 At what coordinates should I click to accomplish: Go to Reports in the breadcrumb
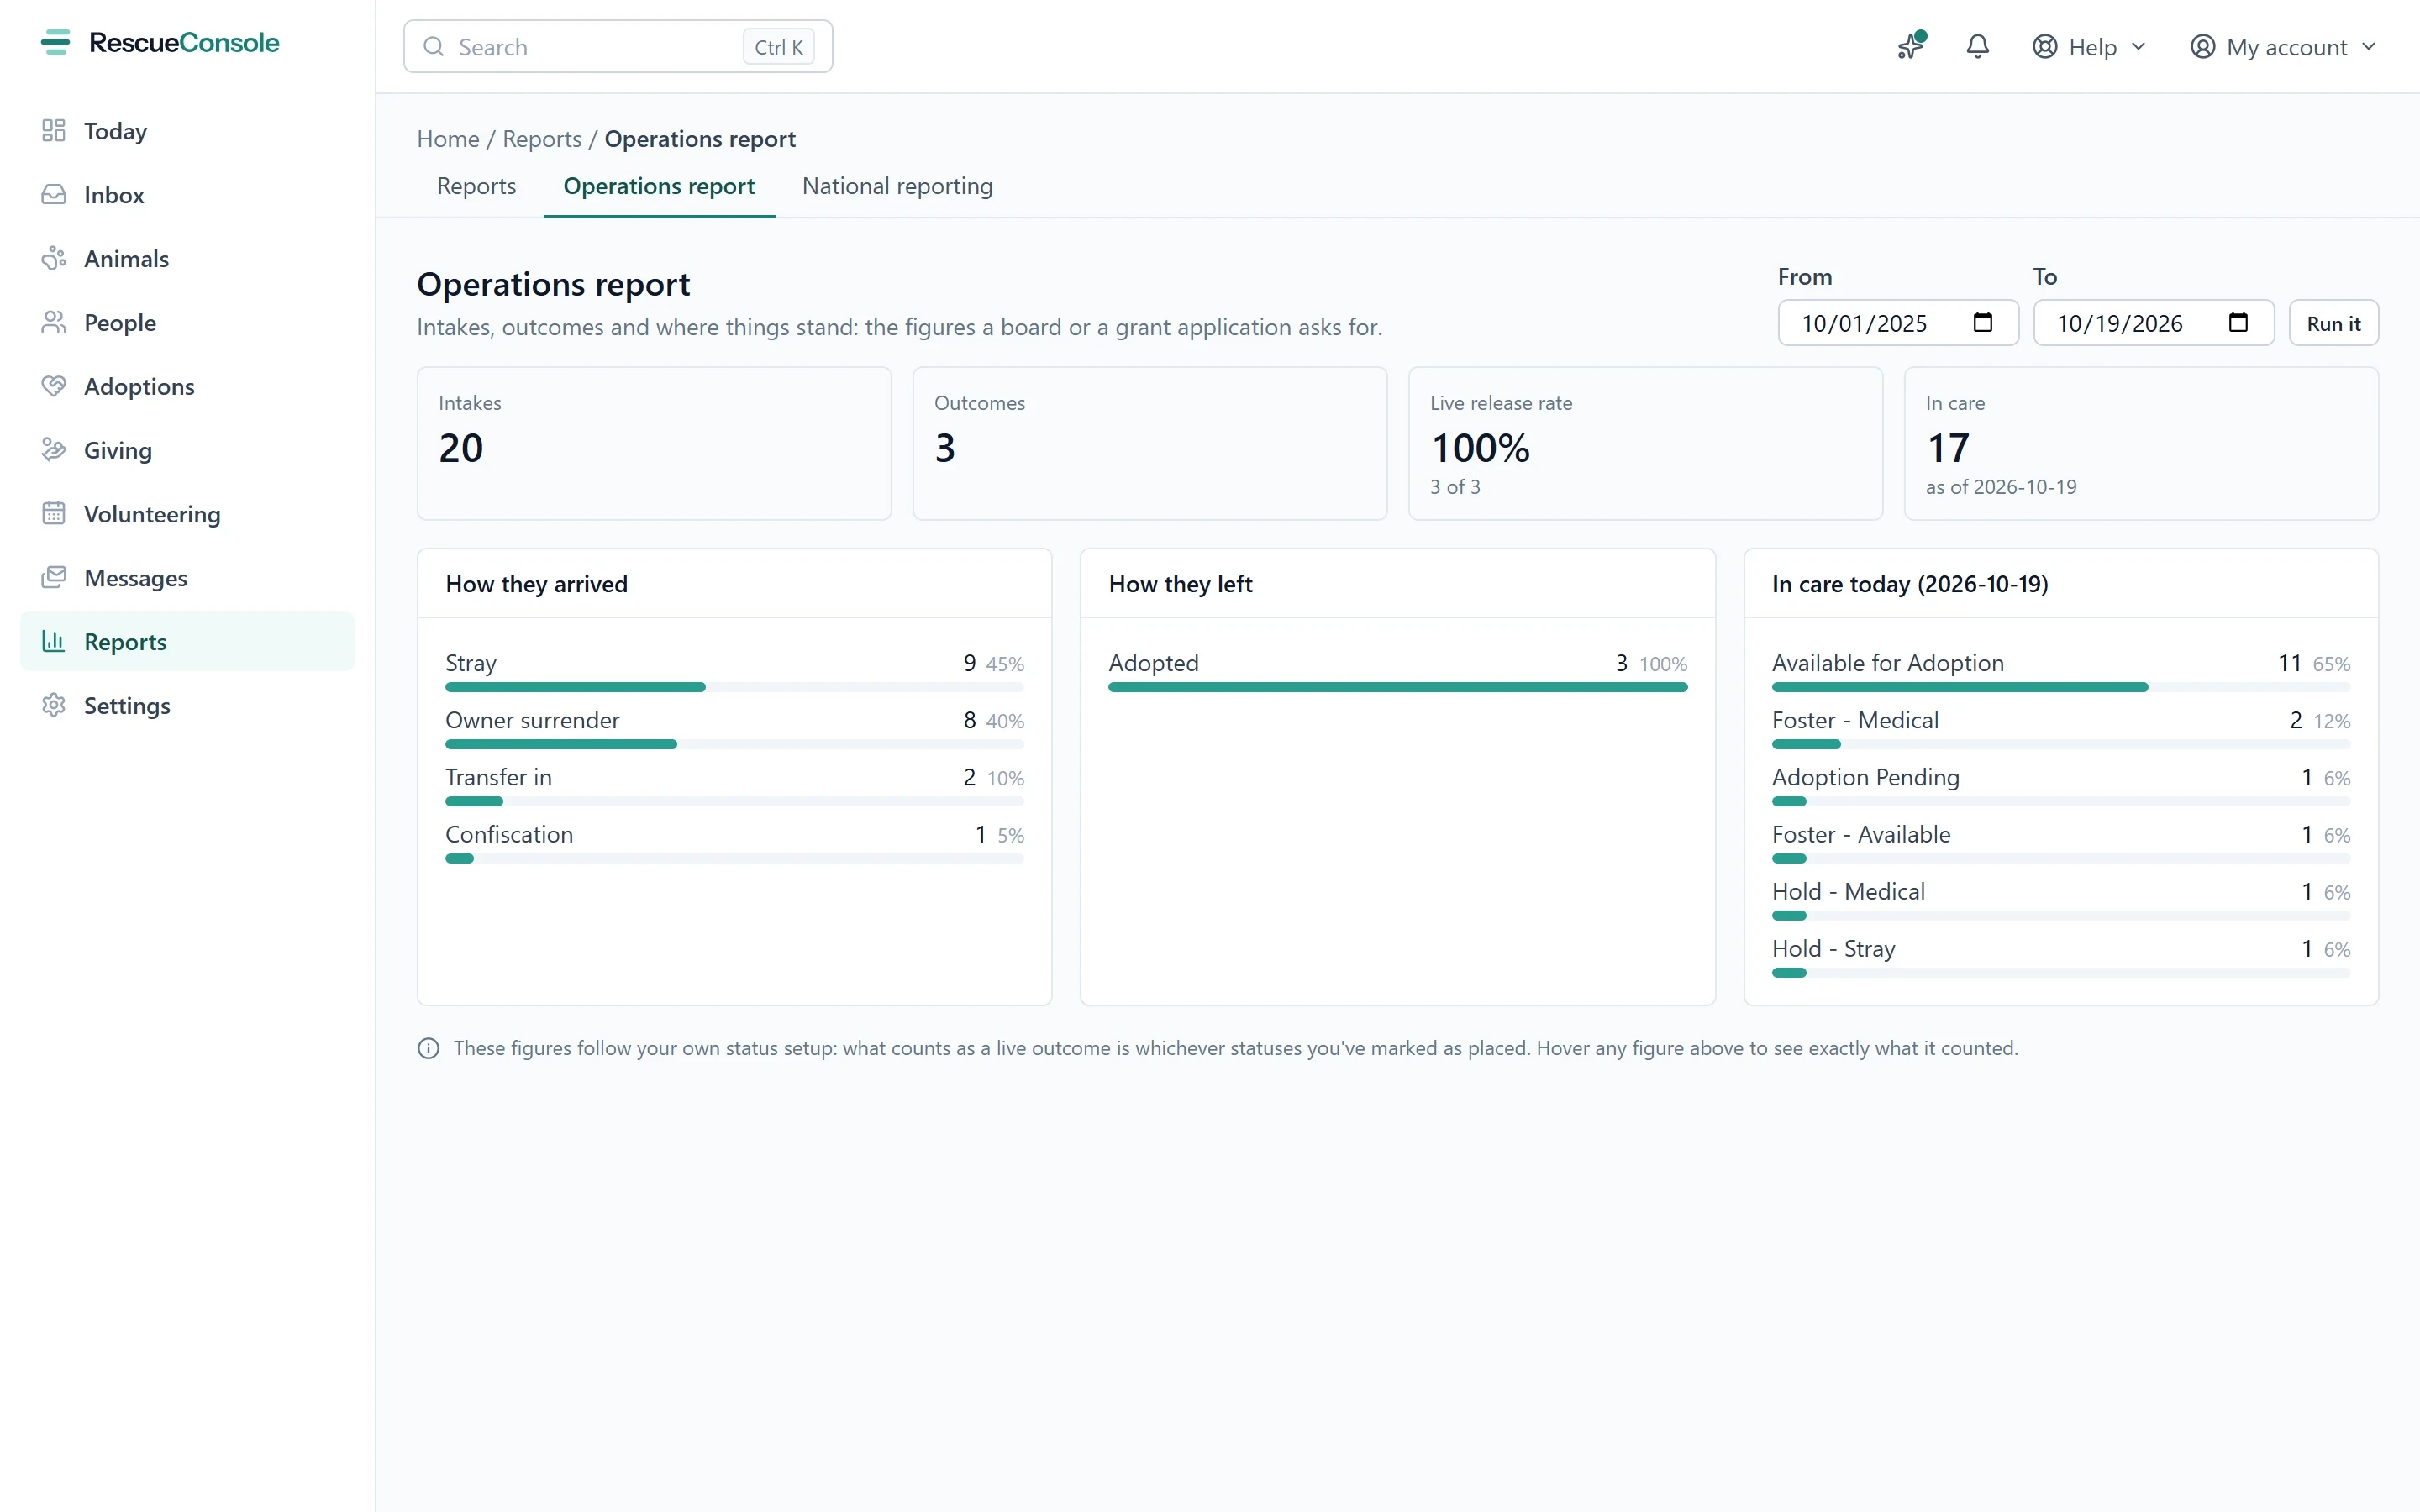pos(542,139)
